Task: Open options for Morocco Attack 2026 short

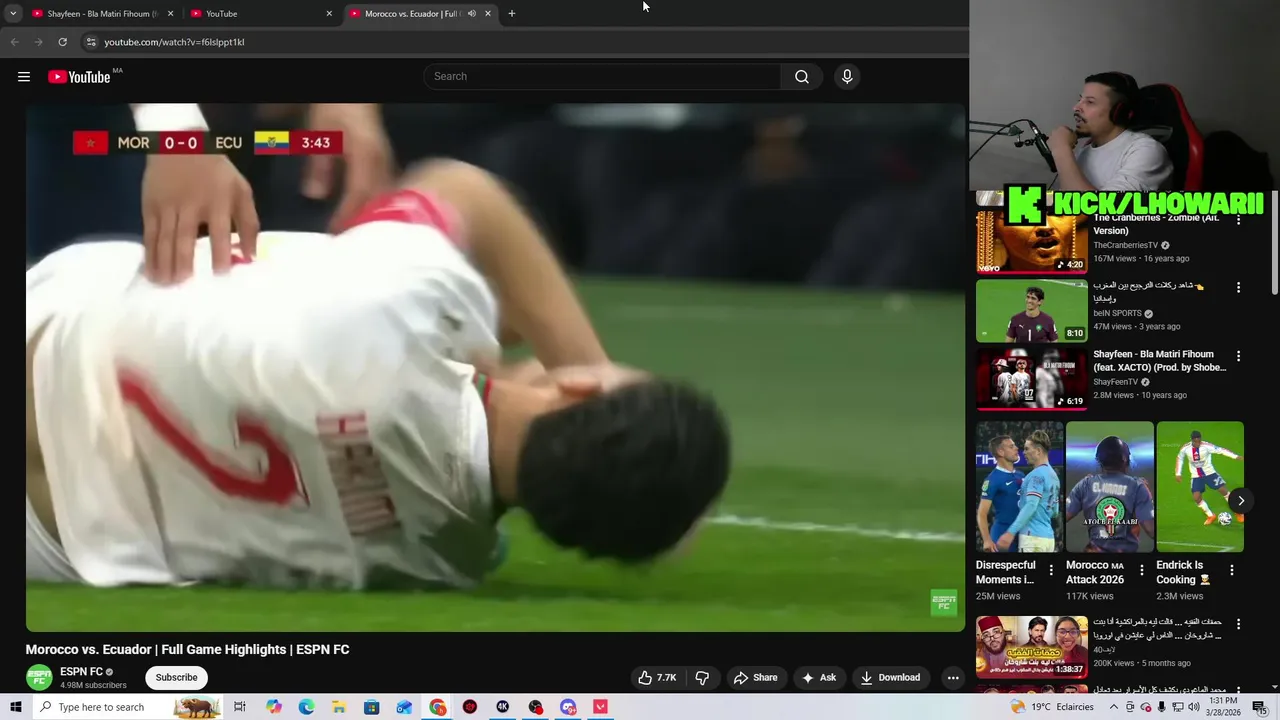Action: [1141, 570]
